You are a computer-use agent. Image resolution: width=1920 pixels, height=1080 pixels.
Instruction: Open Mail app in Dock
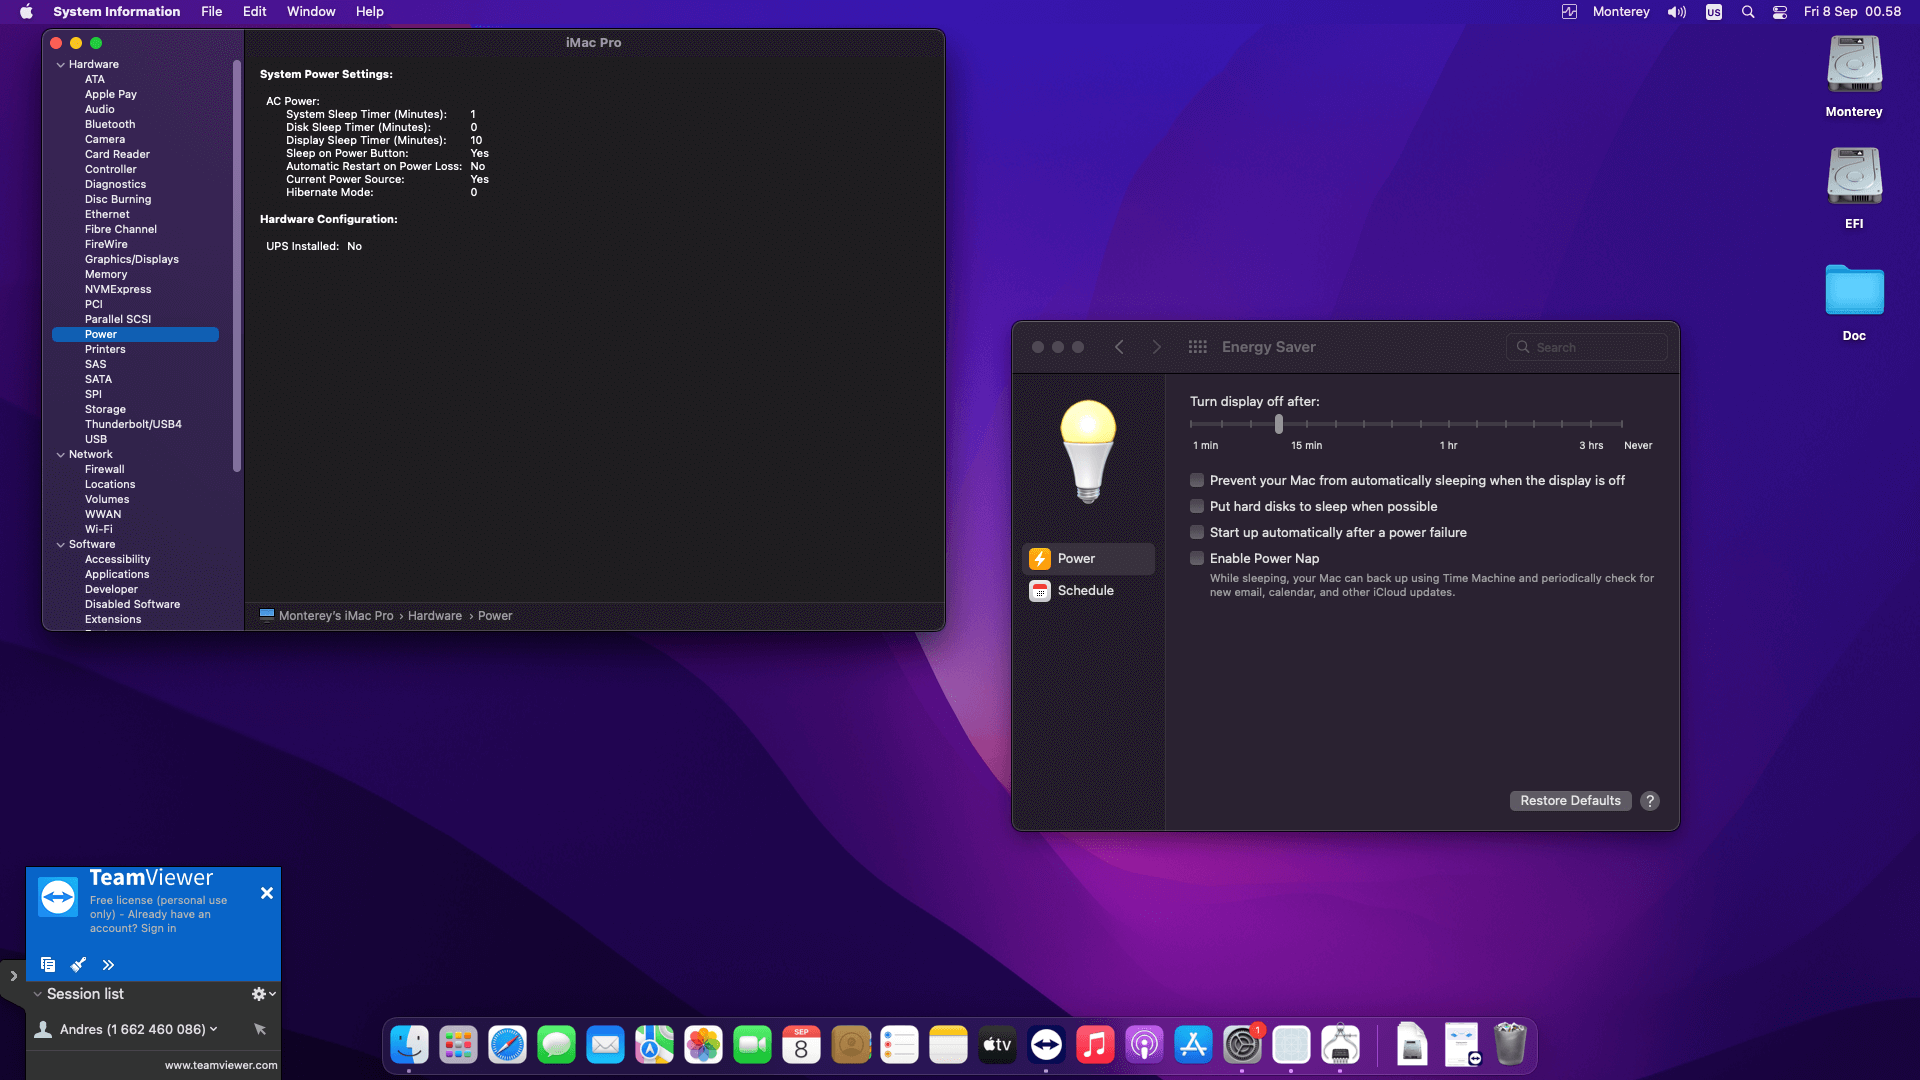tap(605, 1045)
